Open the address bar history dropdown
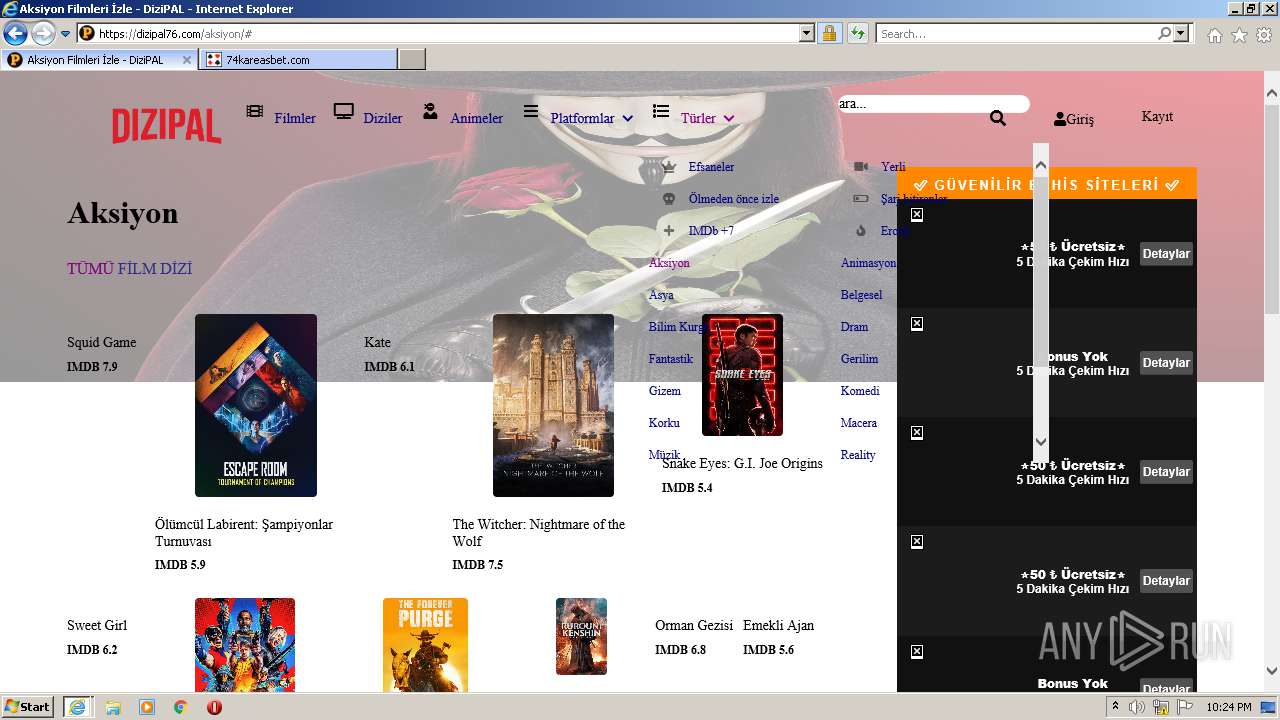This screenshot has height=720, width=1280. [x=807, y=33]
